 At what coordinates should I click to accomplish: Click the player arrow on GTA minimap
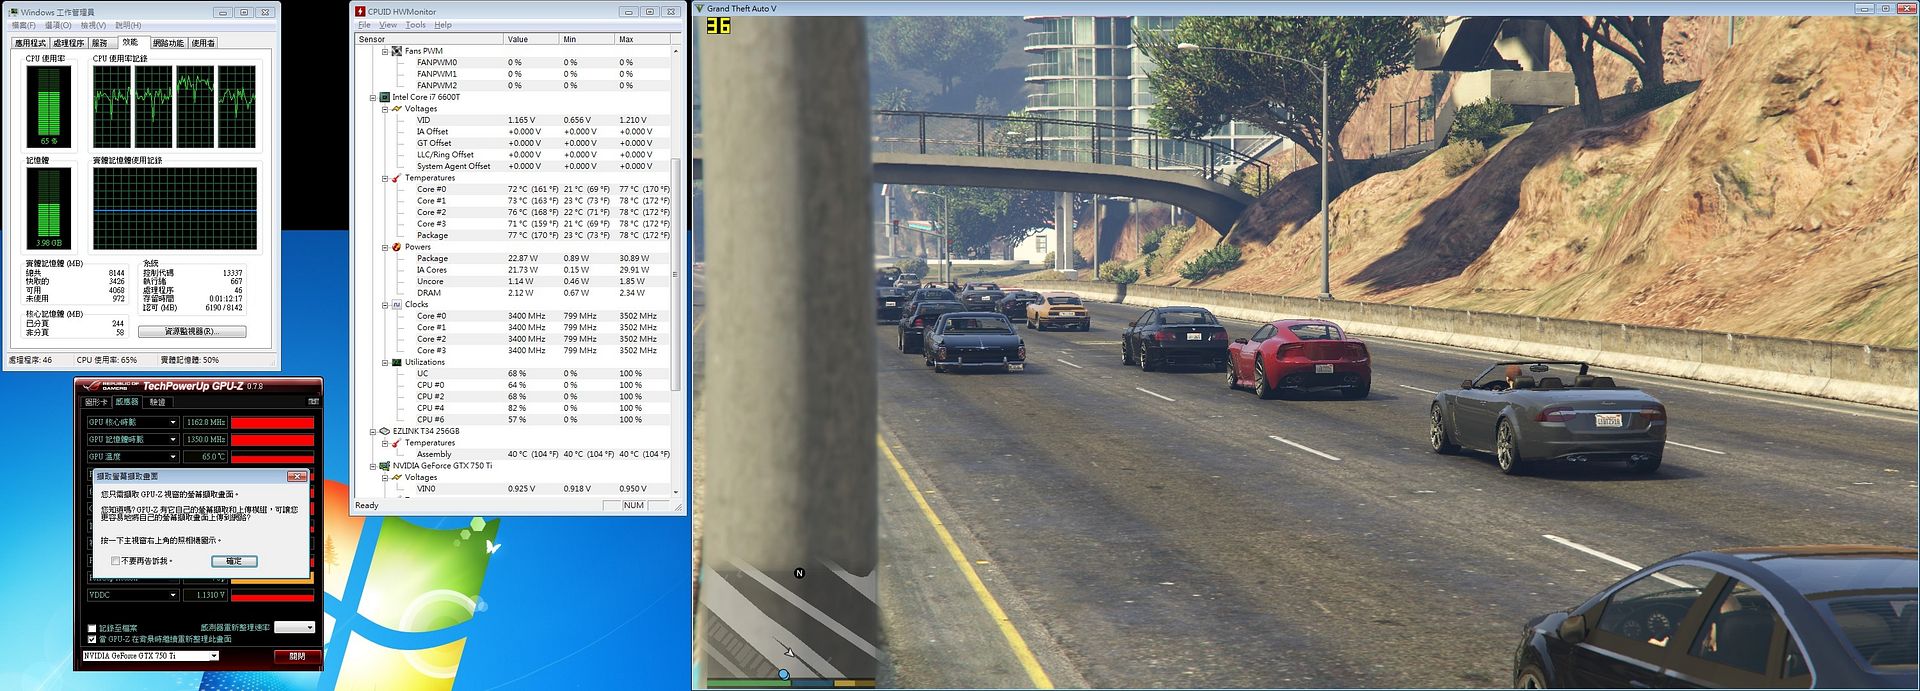(789, 652)
